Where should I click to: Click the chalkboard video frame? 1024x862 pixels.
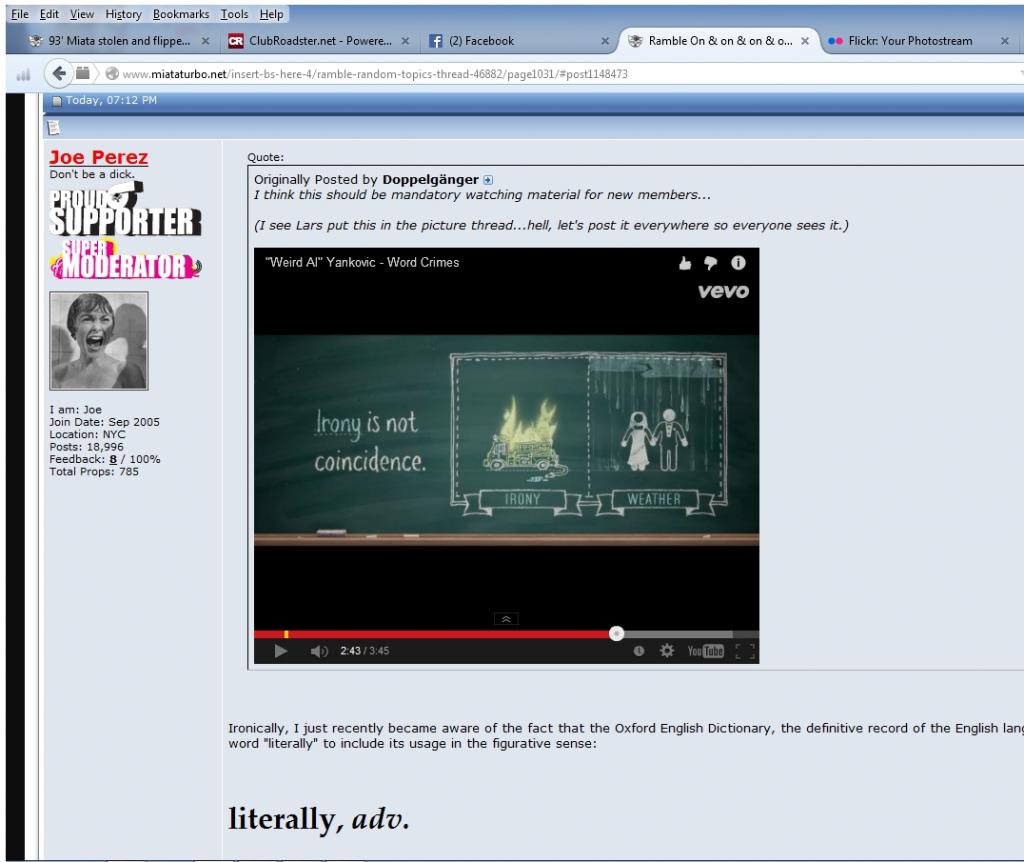coord(506,439)
